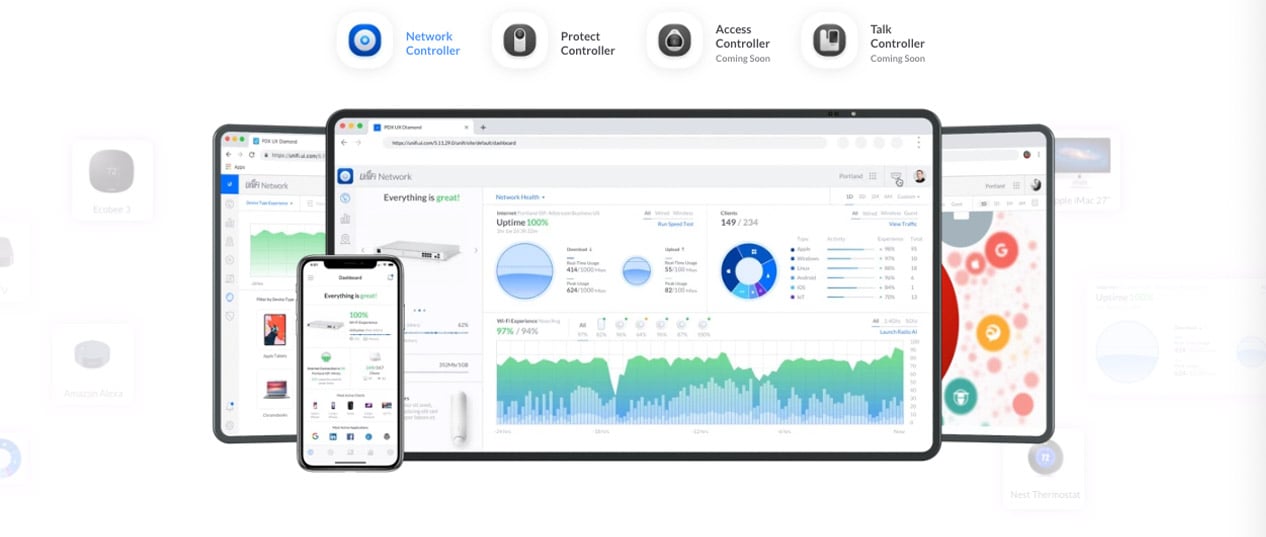
Task: Click Portland site name in center dashboard
Action: [x=850, y=176]
